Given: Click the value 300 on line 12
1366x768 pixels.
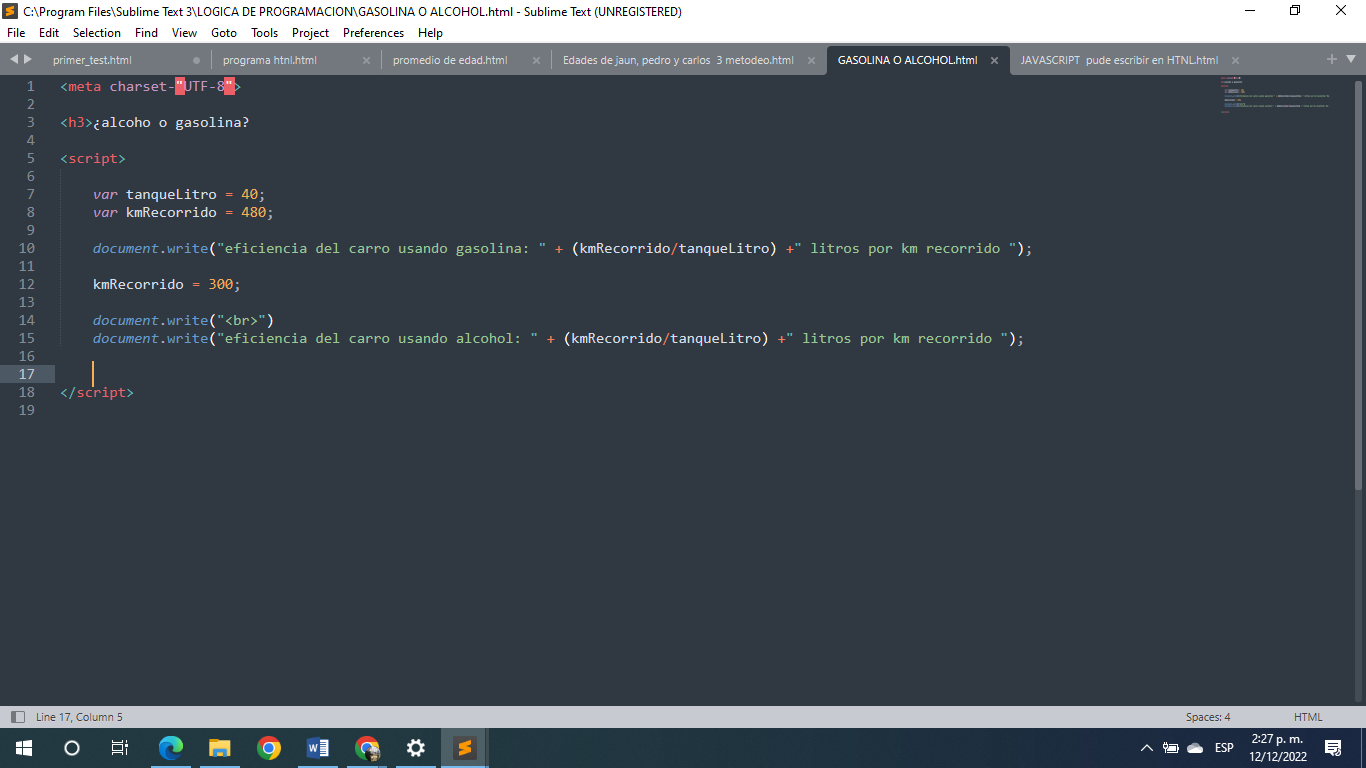Looking at the screenshot, I should (220, 284).
